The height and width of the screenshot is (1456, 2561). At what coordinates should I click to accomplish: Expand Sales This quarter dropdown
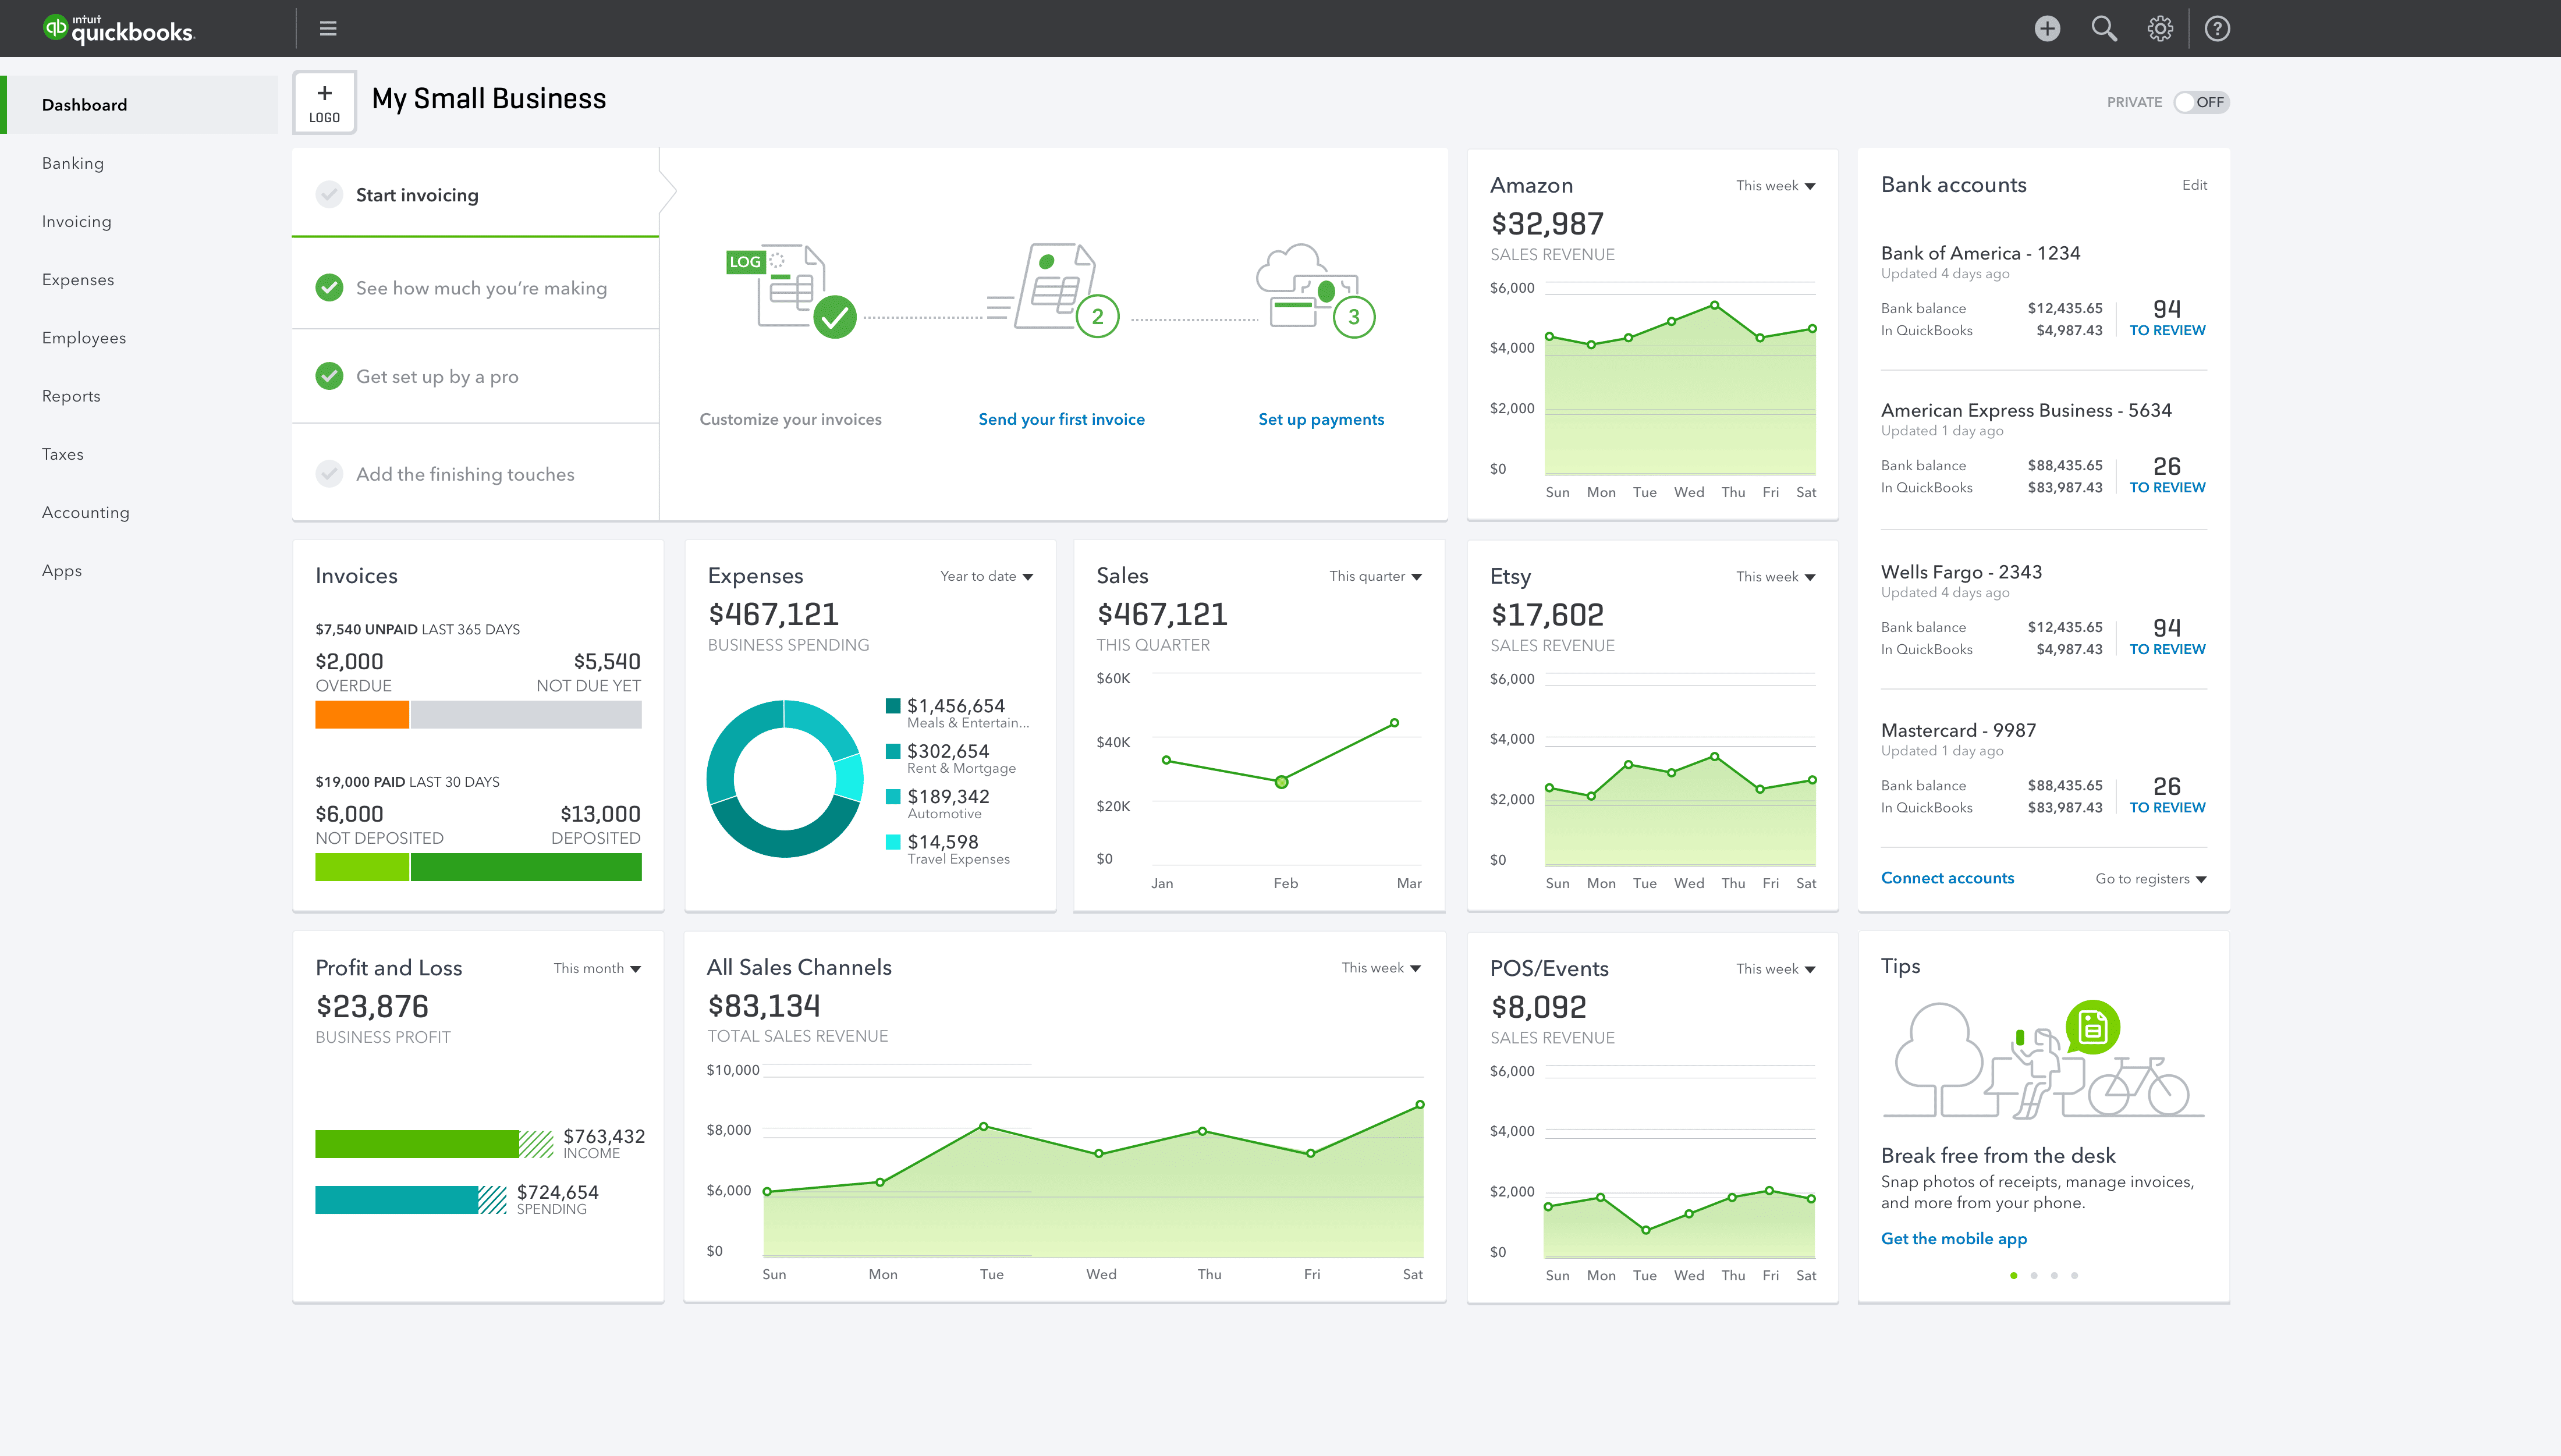1375,576
